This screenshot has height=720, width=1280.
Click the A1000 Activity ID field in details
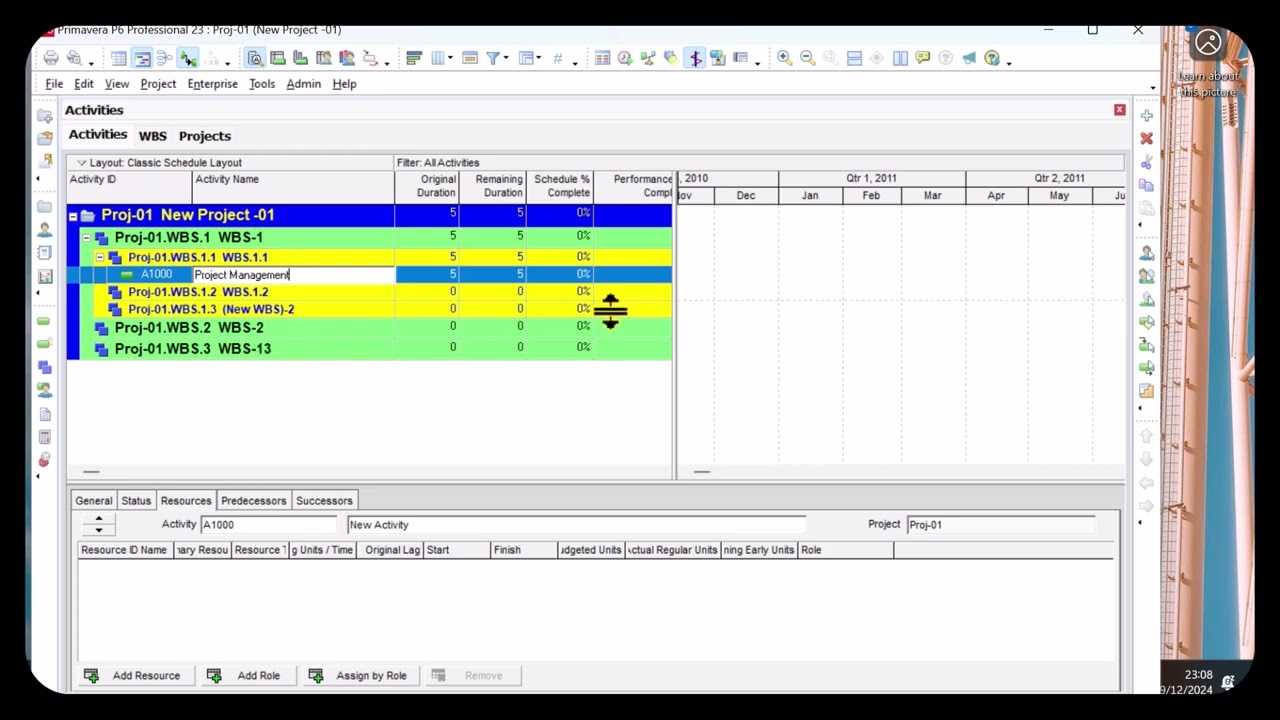268,525
